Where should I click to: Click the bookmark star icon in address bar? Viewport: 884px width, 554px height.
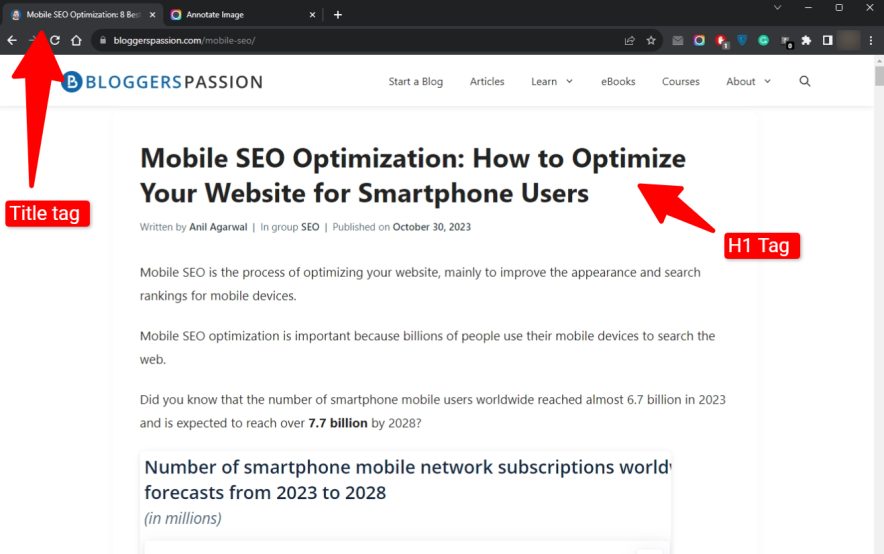[x=651, y=41]
